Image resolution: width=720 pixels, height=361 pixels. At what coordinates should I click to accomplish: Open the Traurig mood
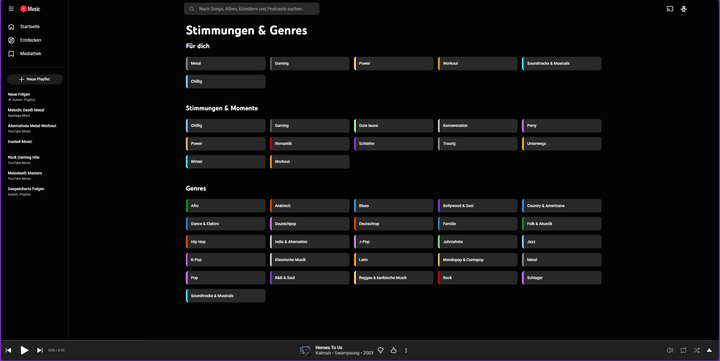coord(478,144)
